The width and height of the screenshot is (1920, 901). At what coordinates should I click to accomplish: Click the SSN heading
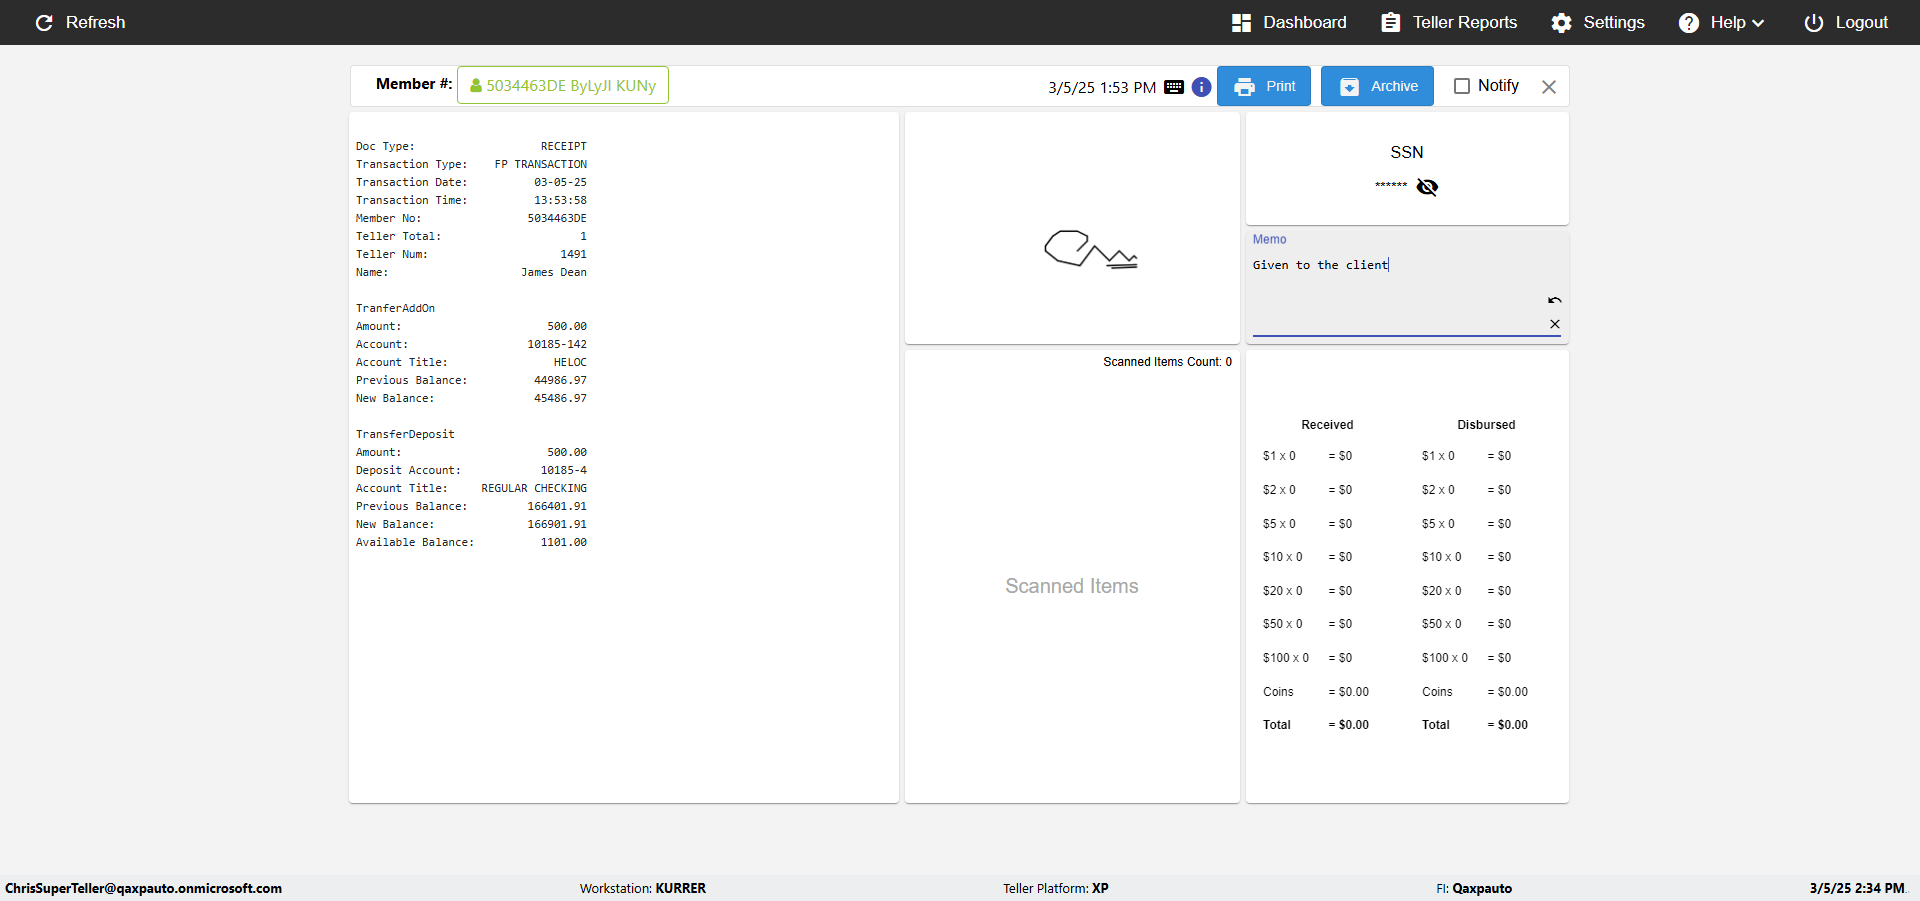pyautogui.click(x=1407, y=152)
